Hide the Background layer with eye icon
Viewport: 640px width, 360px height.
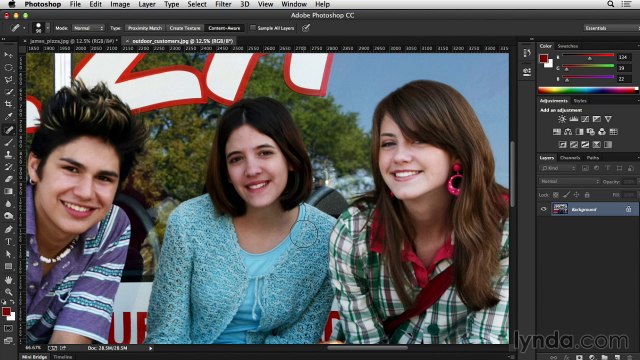coord(544,209)
